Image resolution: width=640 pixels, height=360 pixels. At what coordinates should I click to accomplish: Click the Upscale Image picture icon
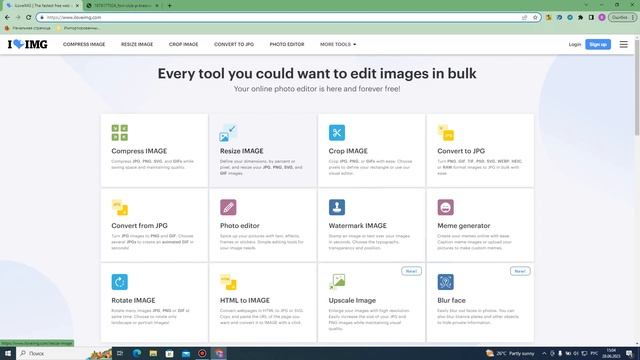click(x=337, y=282)
